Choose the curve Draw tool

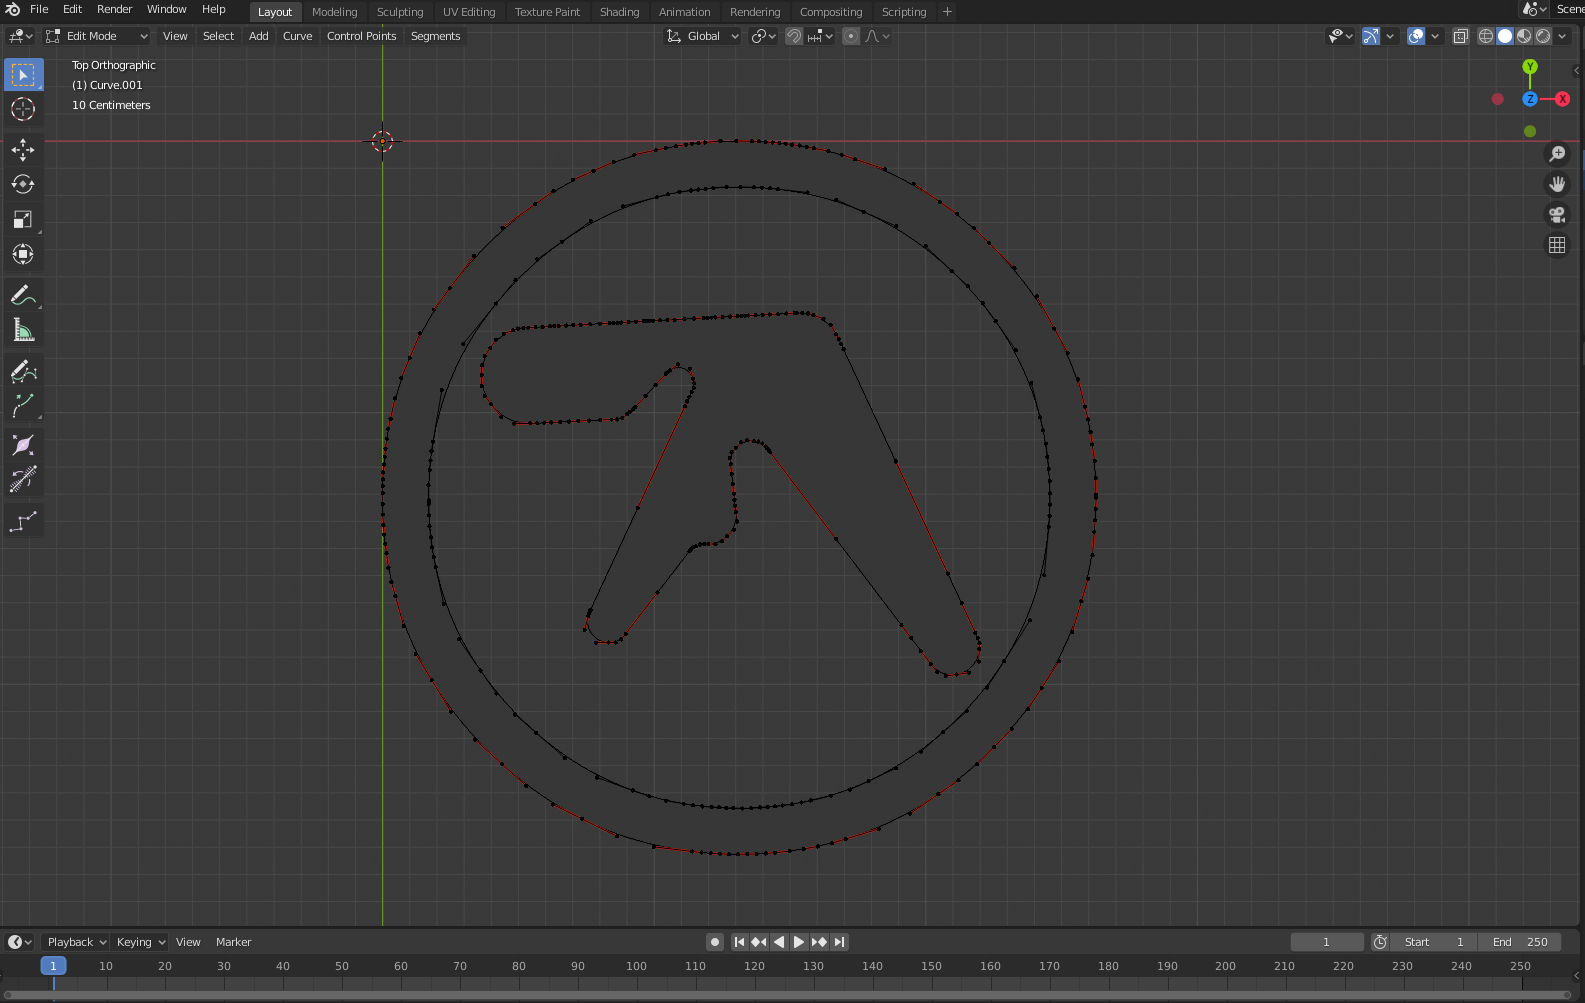click(x=23, y=371)
